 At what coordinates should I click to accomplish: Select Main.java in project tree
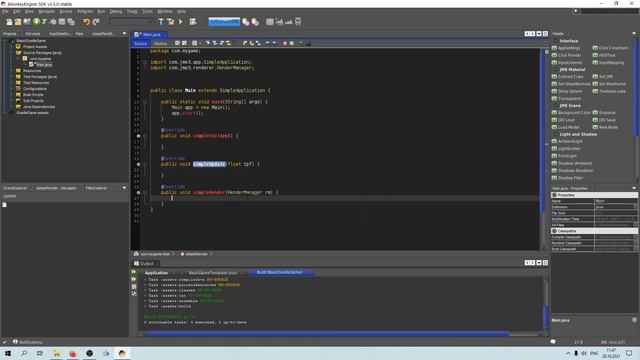[x=44, y=64]
